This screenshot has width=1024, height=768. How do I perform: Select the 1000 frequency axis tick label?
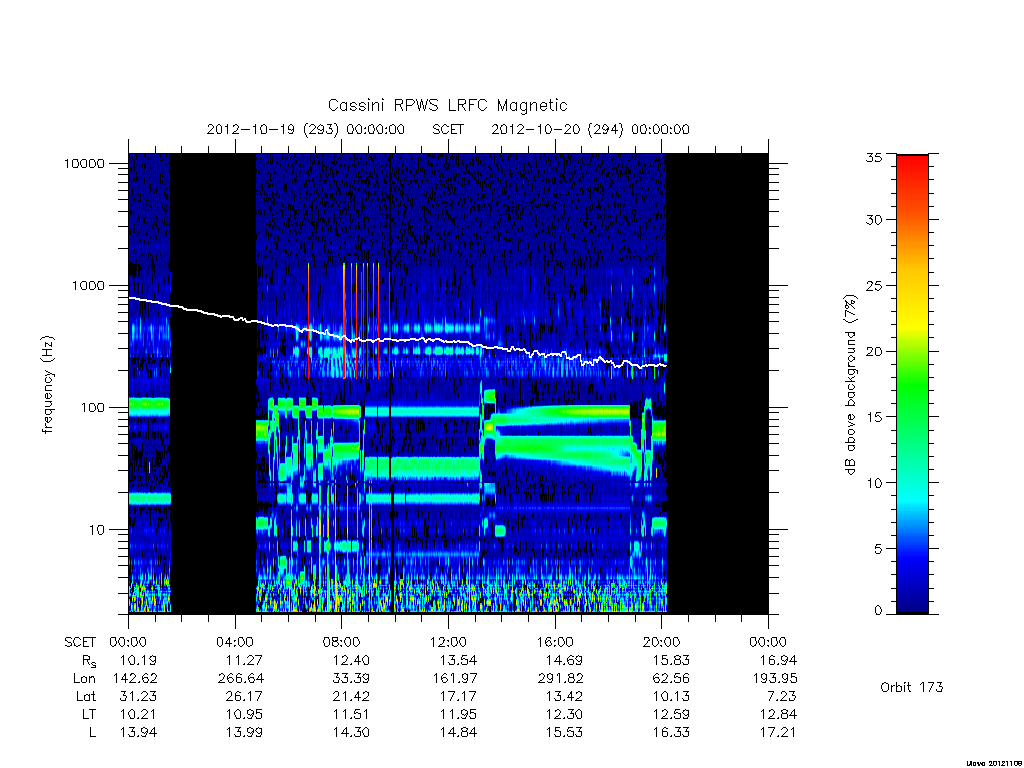pos(88,285)
